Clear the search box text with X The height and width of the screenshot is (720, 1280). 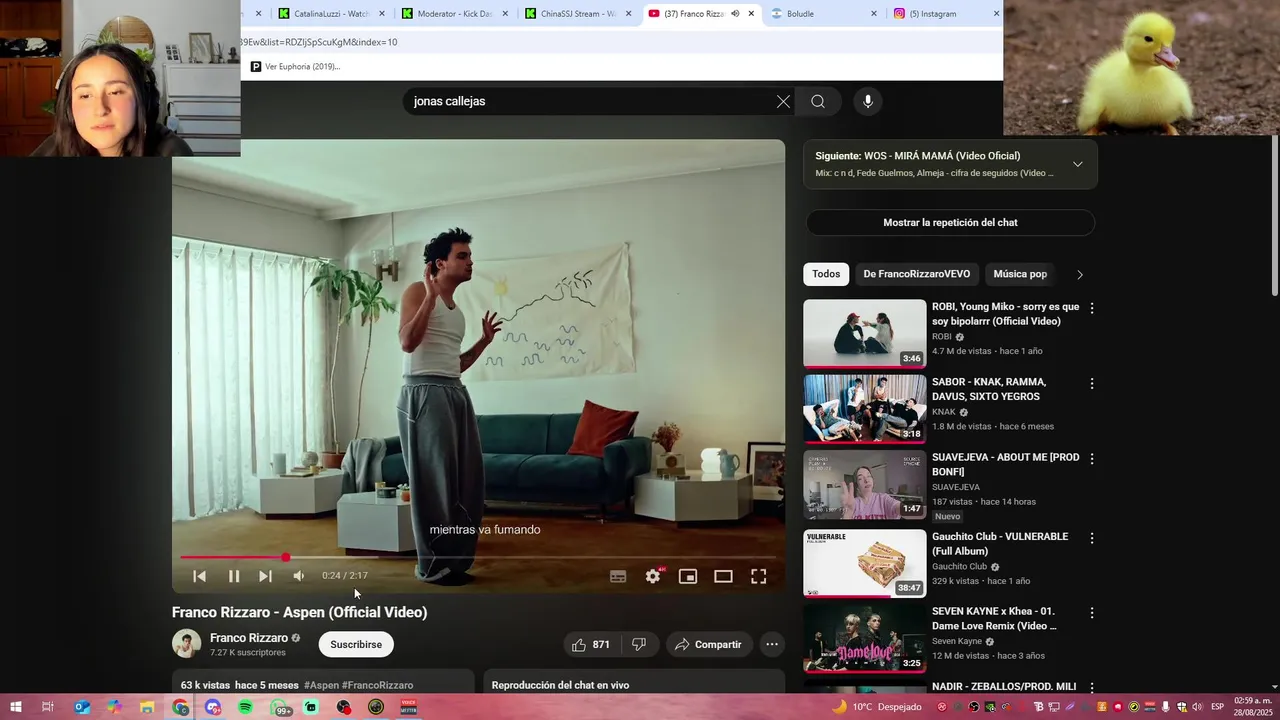783,101
